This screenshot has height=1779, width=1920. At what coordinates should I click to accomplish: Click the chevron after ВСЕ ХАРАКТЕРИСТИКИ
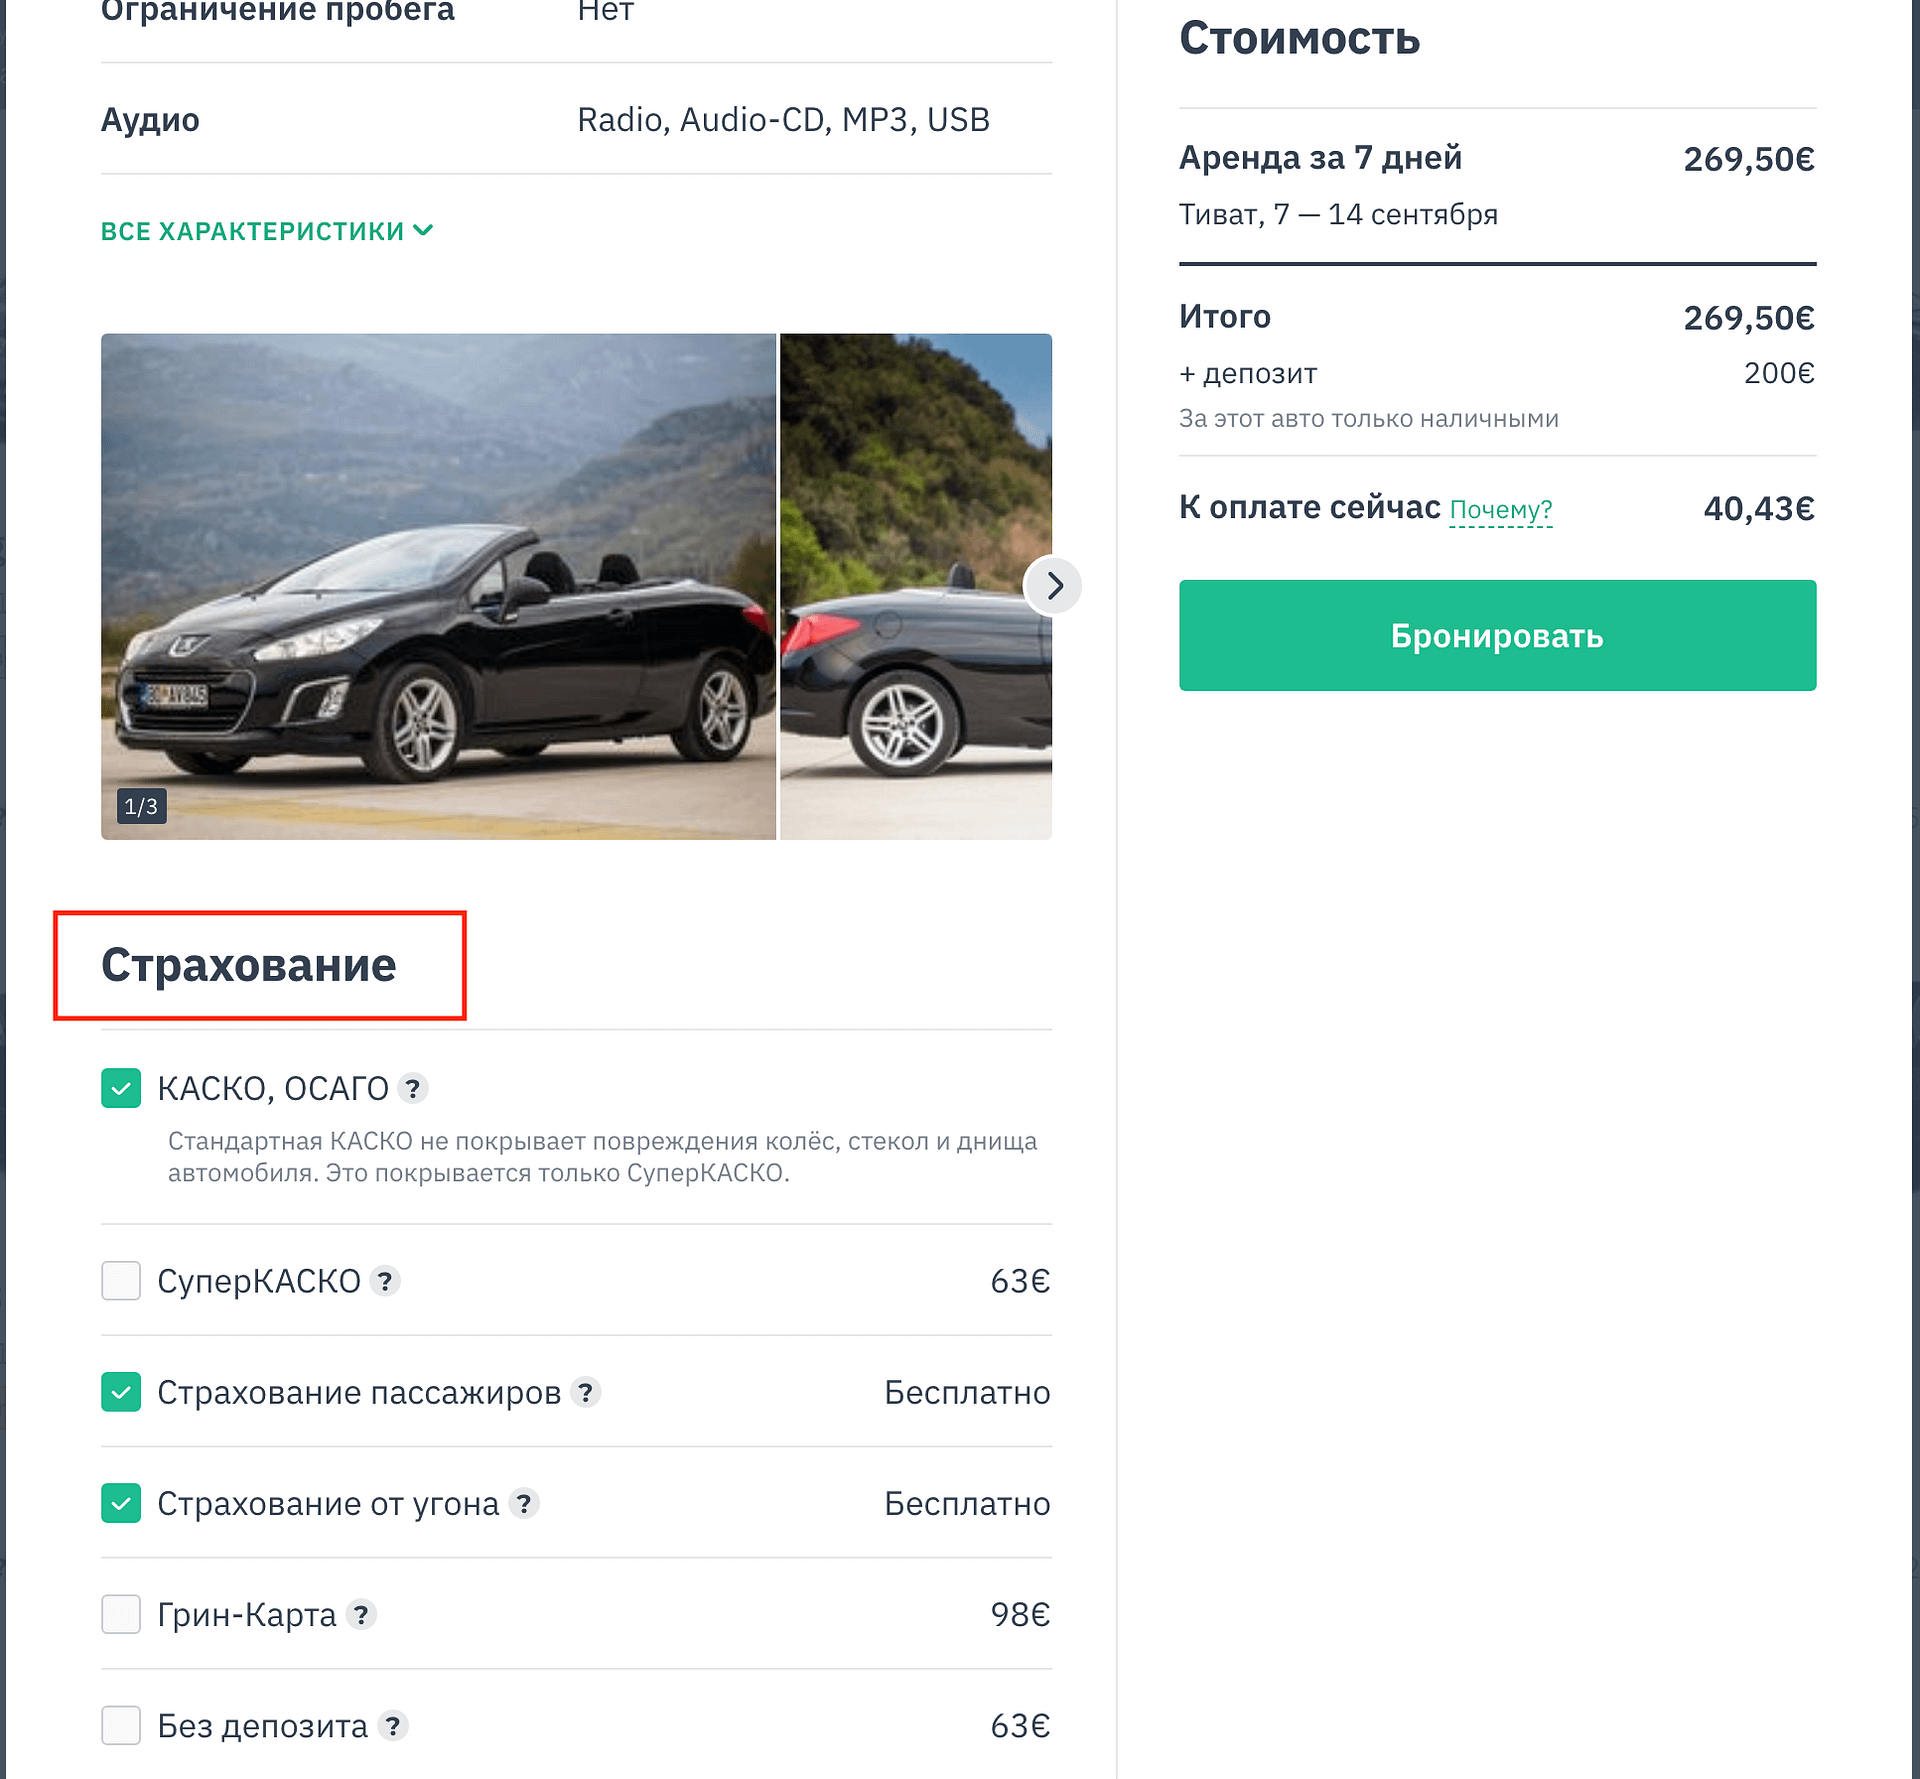(x=424, y=231)
